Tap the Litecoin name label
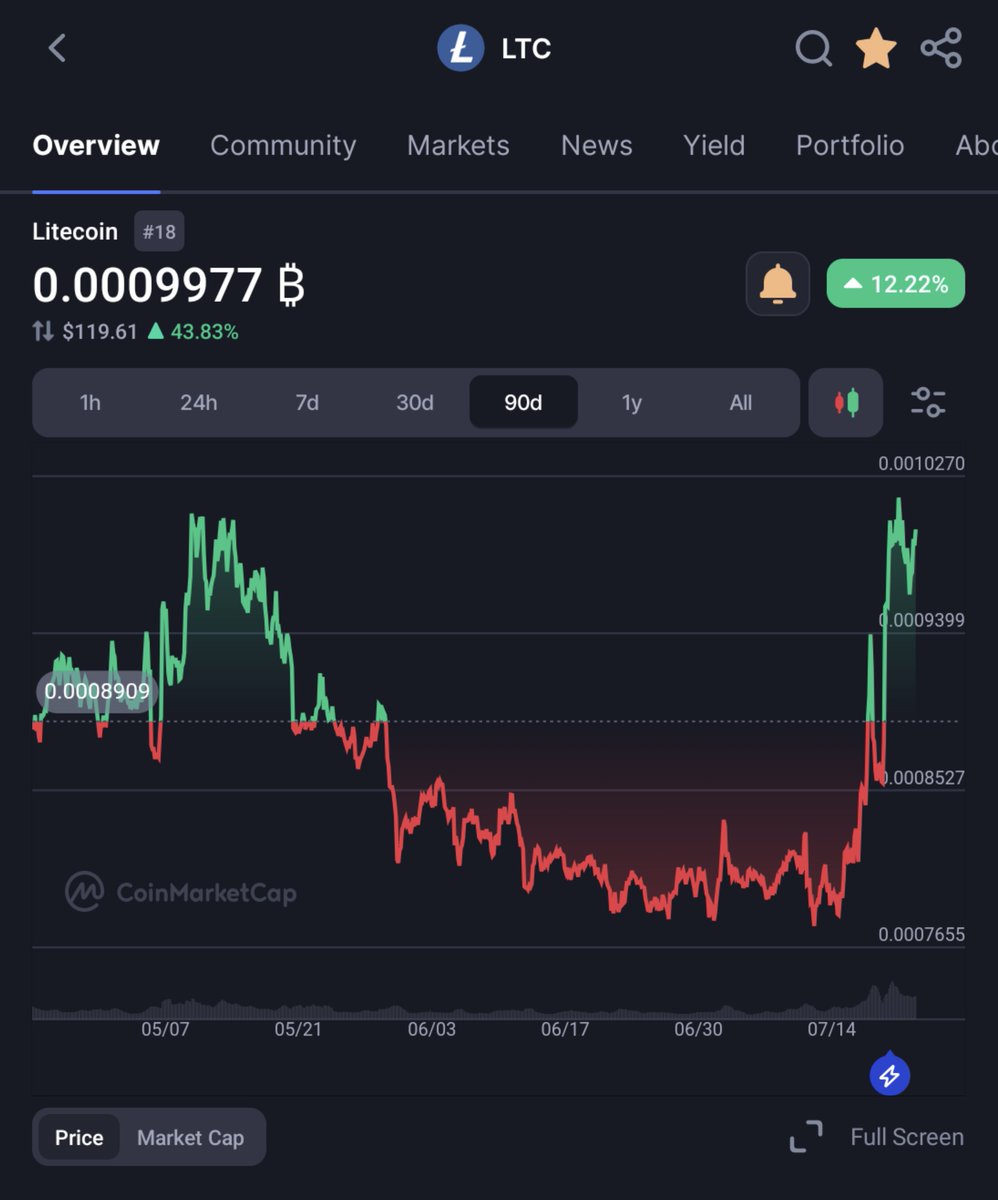The image size is (998, 1200). coord(75,232)
